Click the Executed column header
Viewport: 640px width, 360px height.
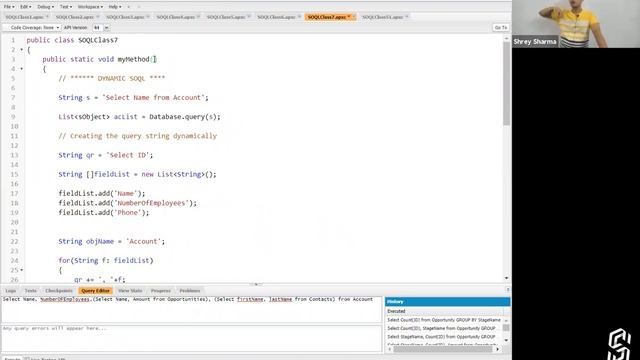(x=445, y=311)
